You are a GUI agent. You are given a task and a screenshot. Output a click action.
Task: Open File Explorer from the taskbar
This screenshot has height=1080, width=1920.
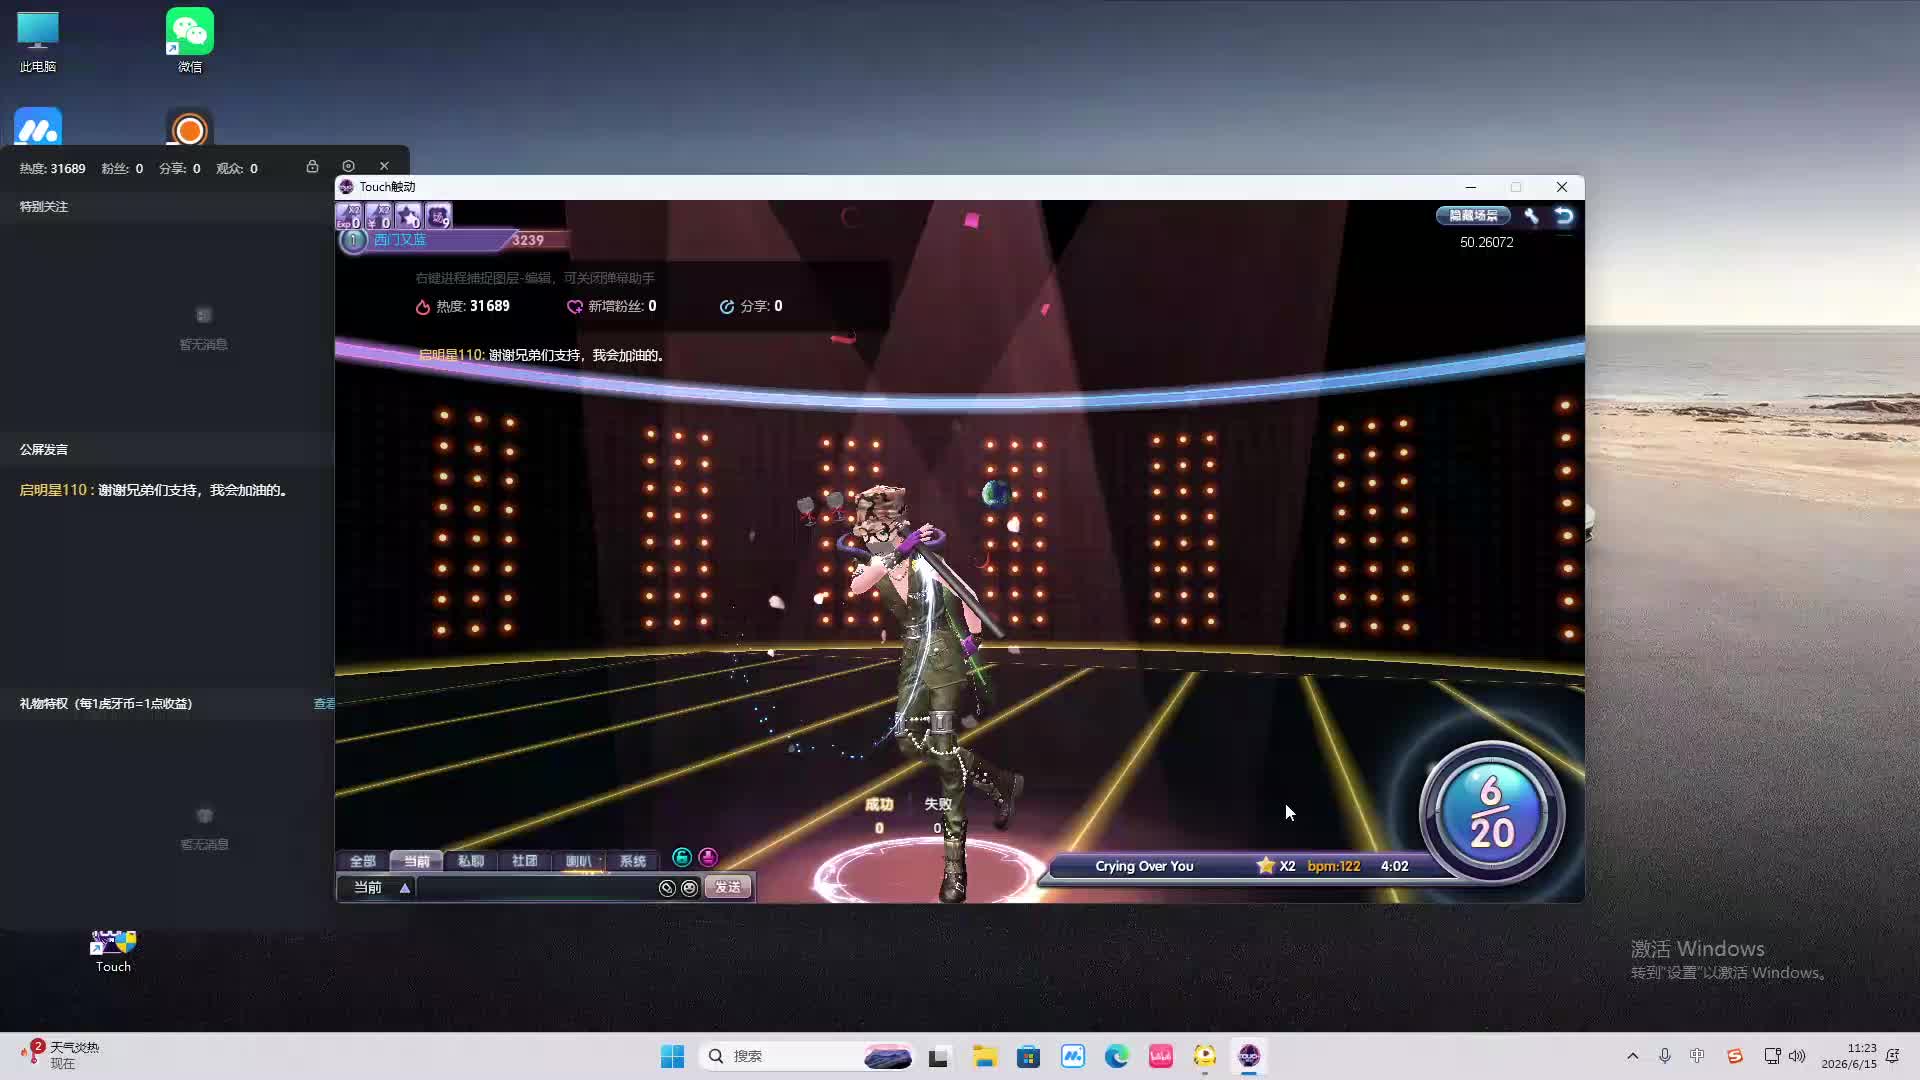point(985,1056)
